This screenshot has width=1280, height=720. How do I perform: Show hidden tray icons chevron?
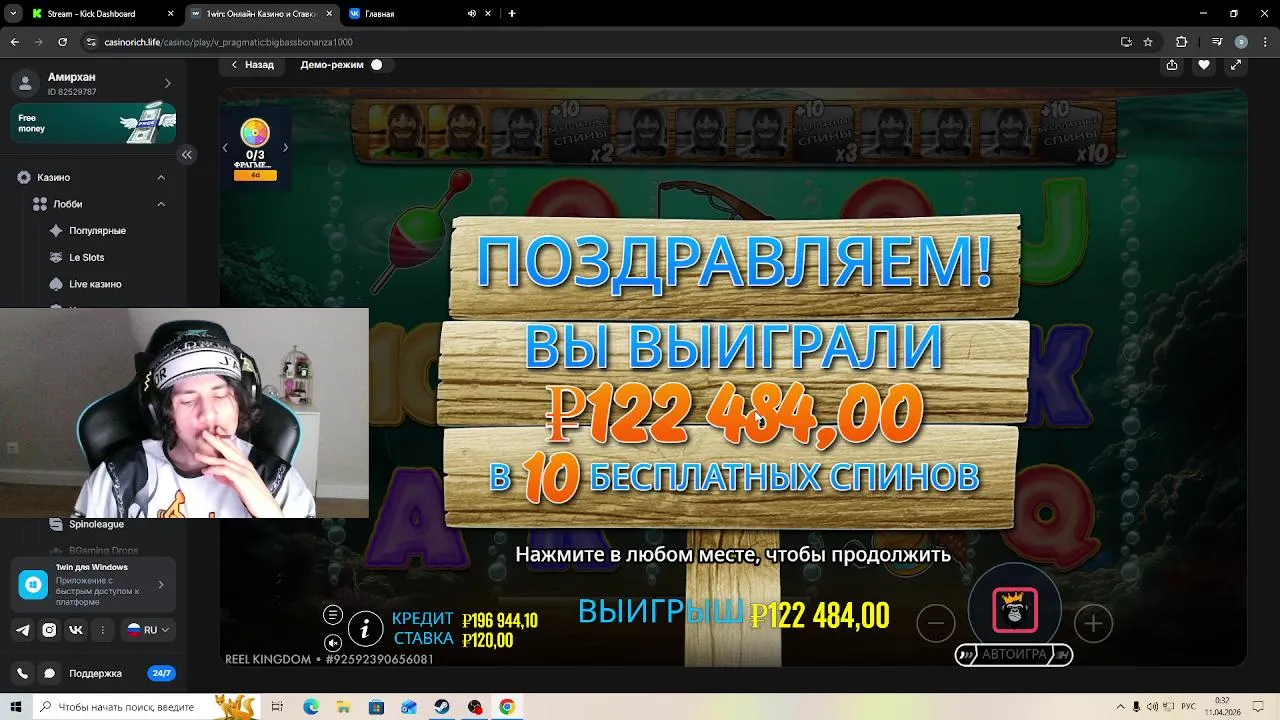(1121, 707)
